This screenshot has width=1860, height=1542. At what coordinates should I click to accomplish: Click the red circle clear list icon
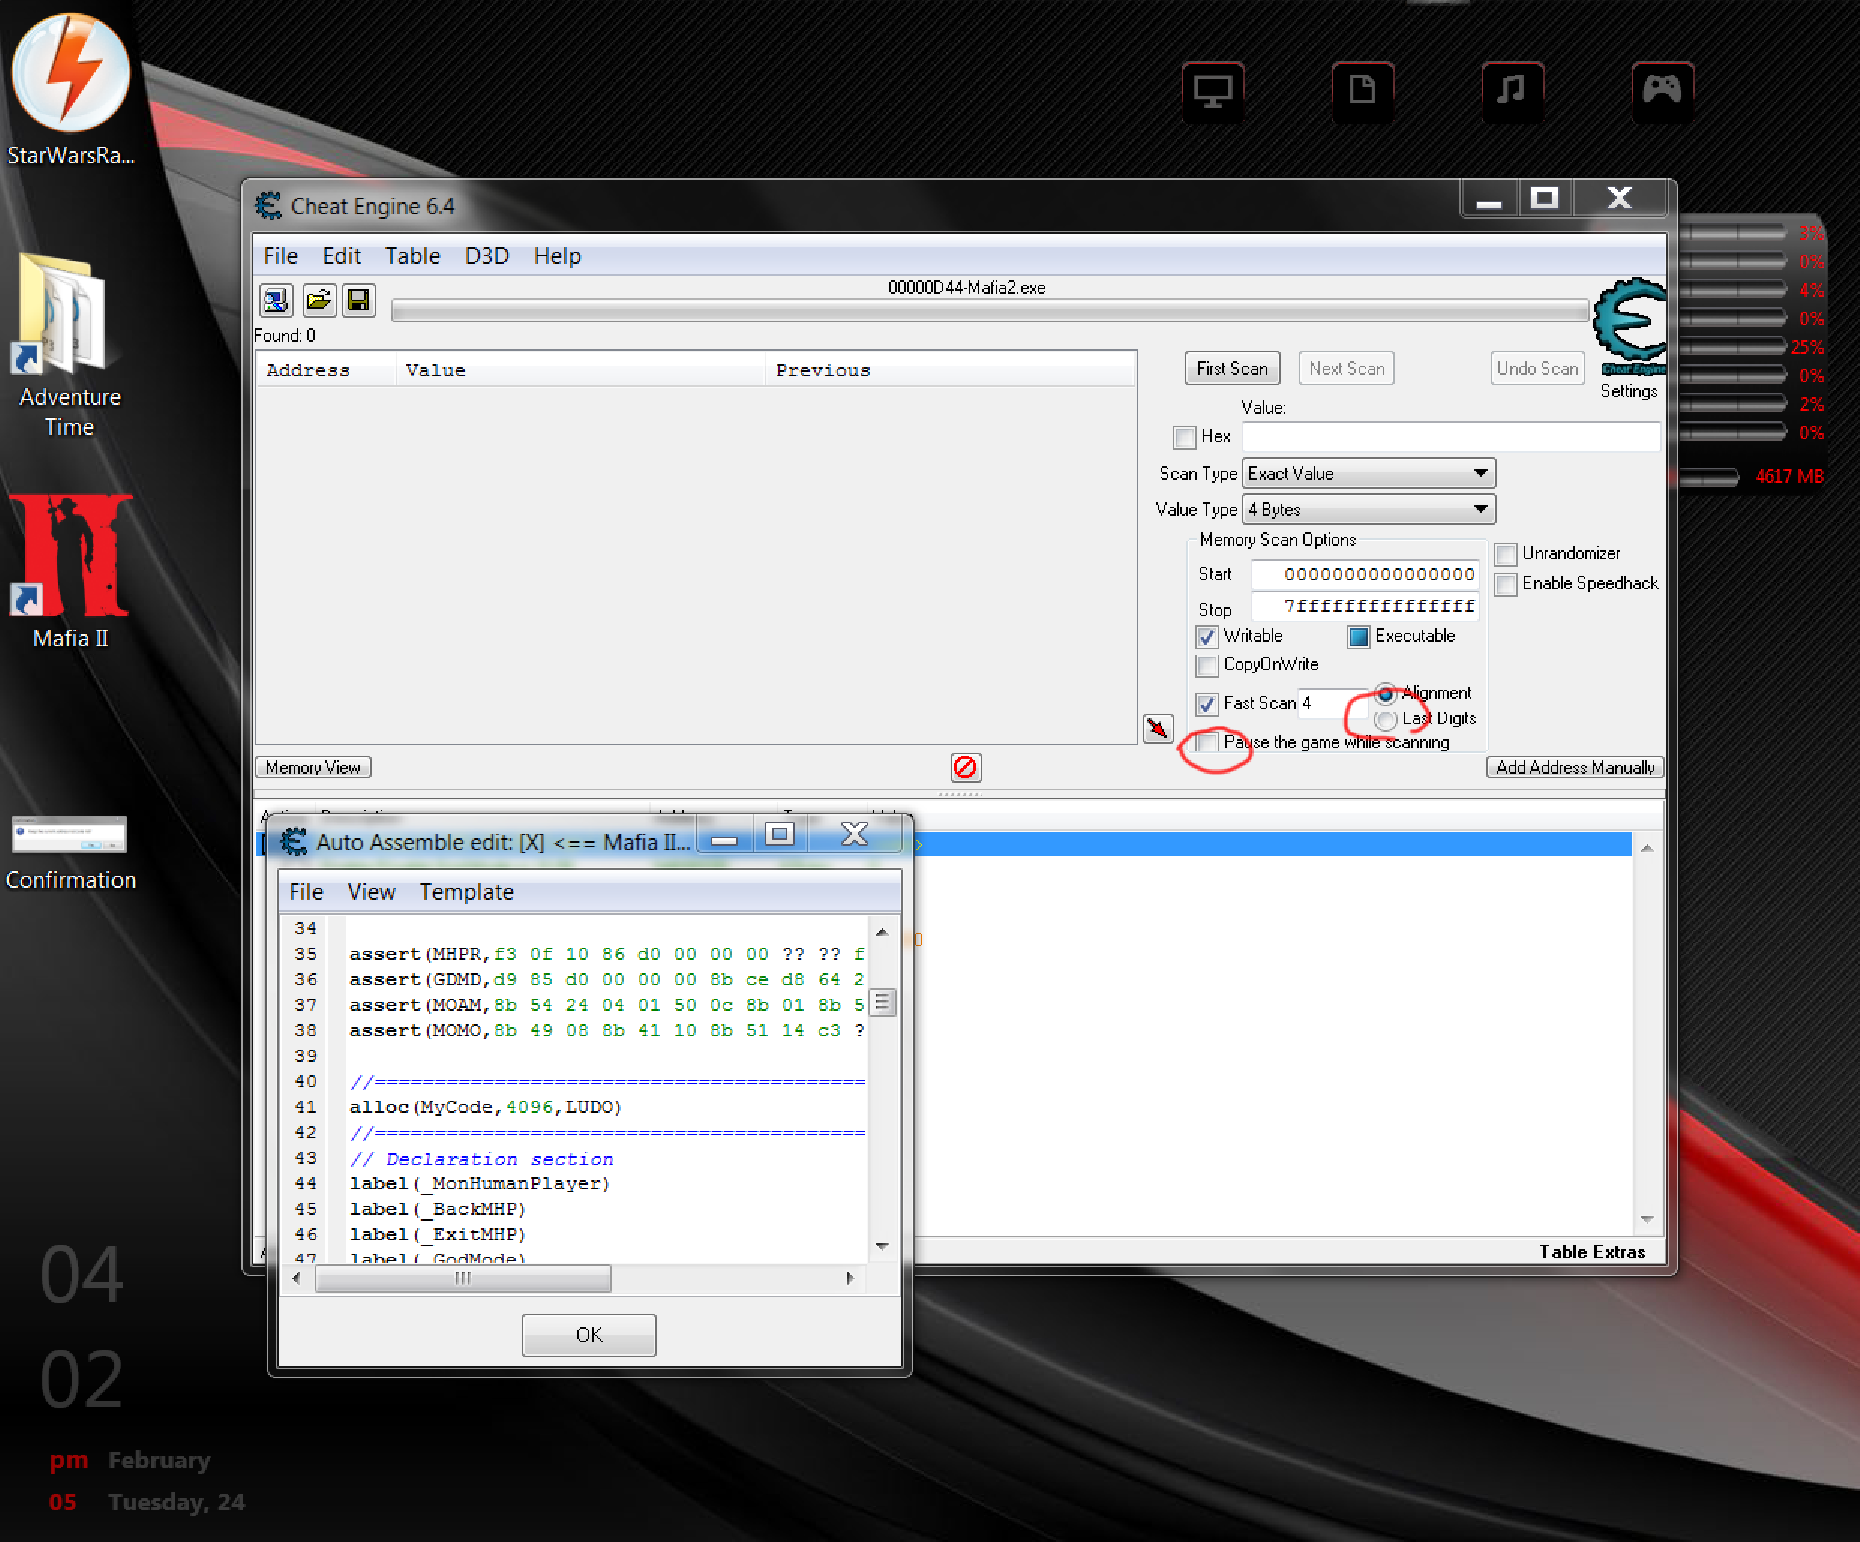click(x=965, y=767)
